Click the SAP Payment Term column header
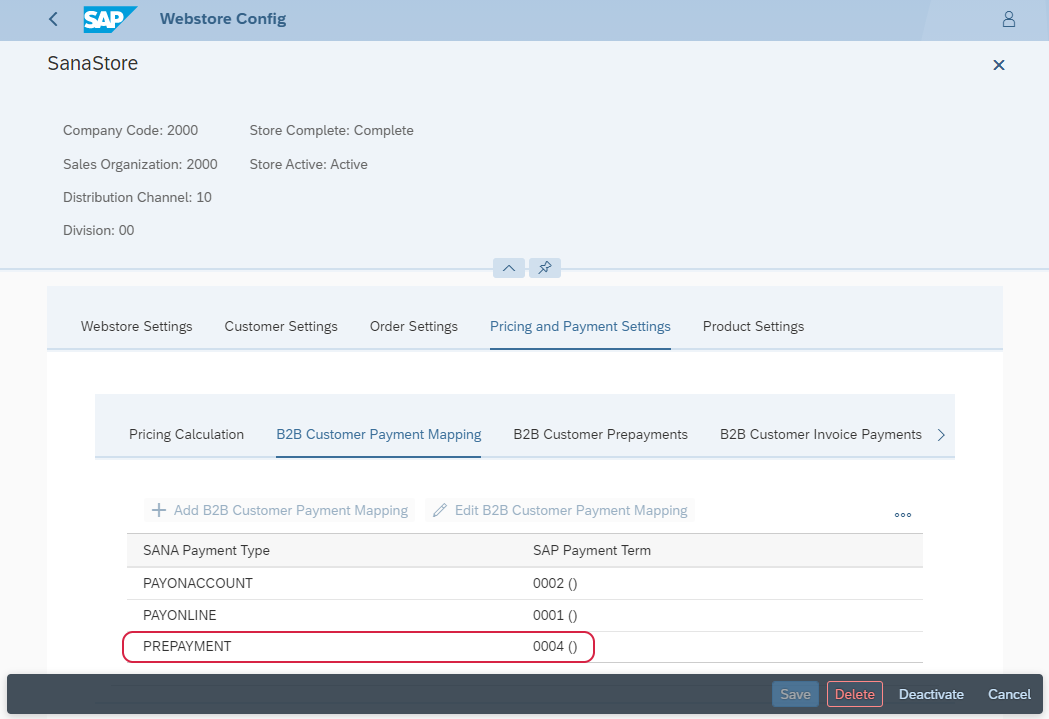Image resolution: width=1049 pixels, height=719 pixels. (592, 550)
